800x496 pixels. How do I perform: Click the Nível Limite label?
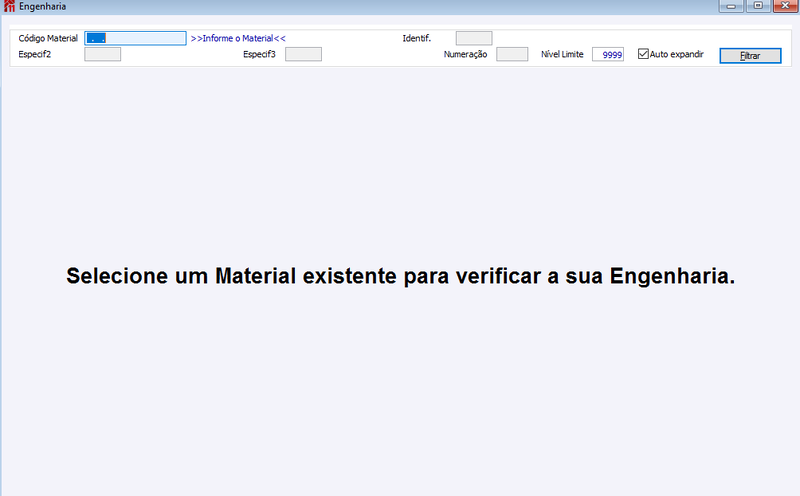(x=562, y=54)
